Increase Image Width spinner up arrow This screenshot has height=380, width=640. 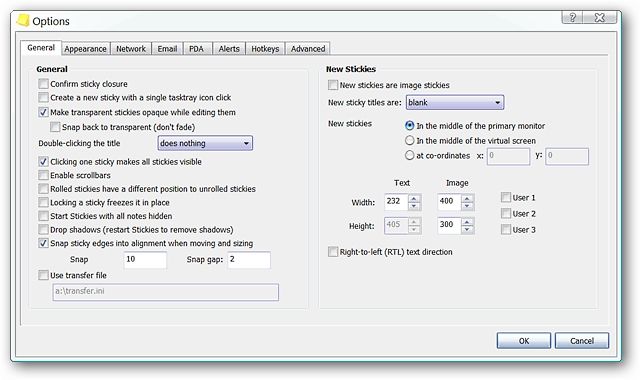pyautogui.click(x=467, y=198)
